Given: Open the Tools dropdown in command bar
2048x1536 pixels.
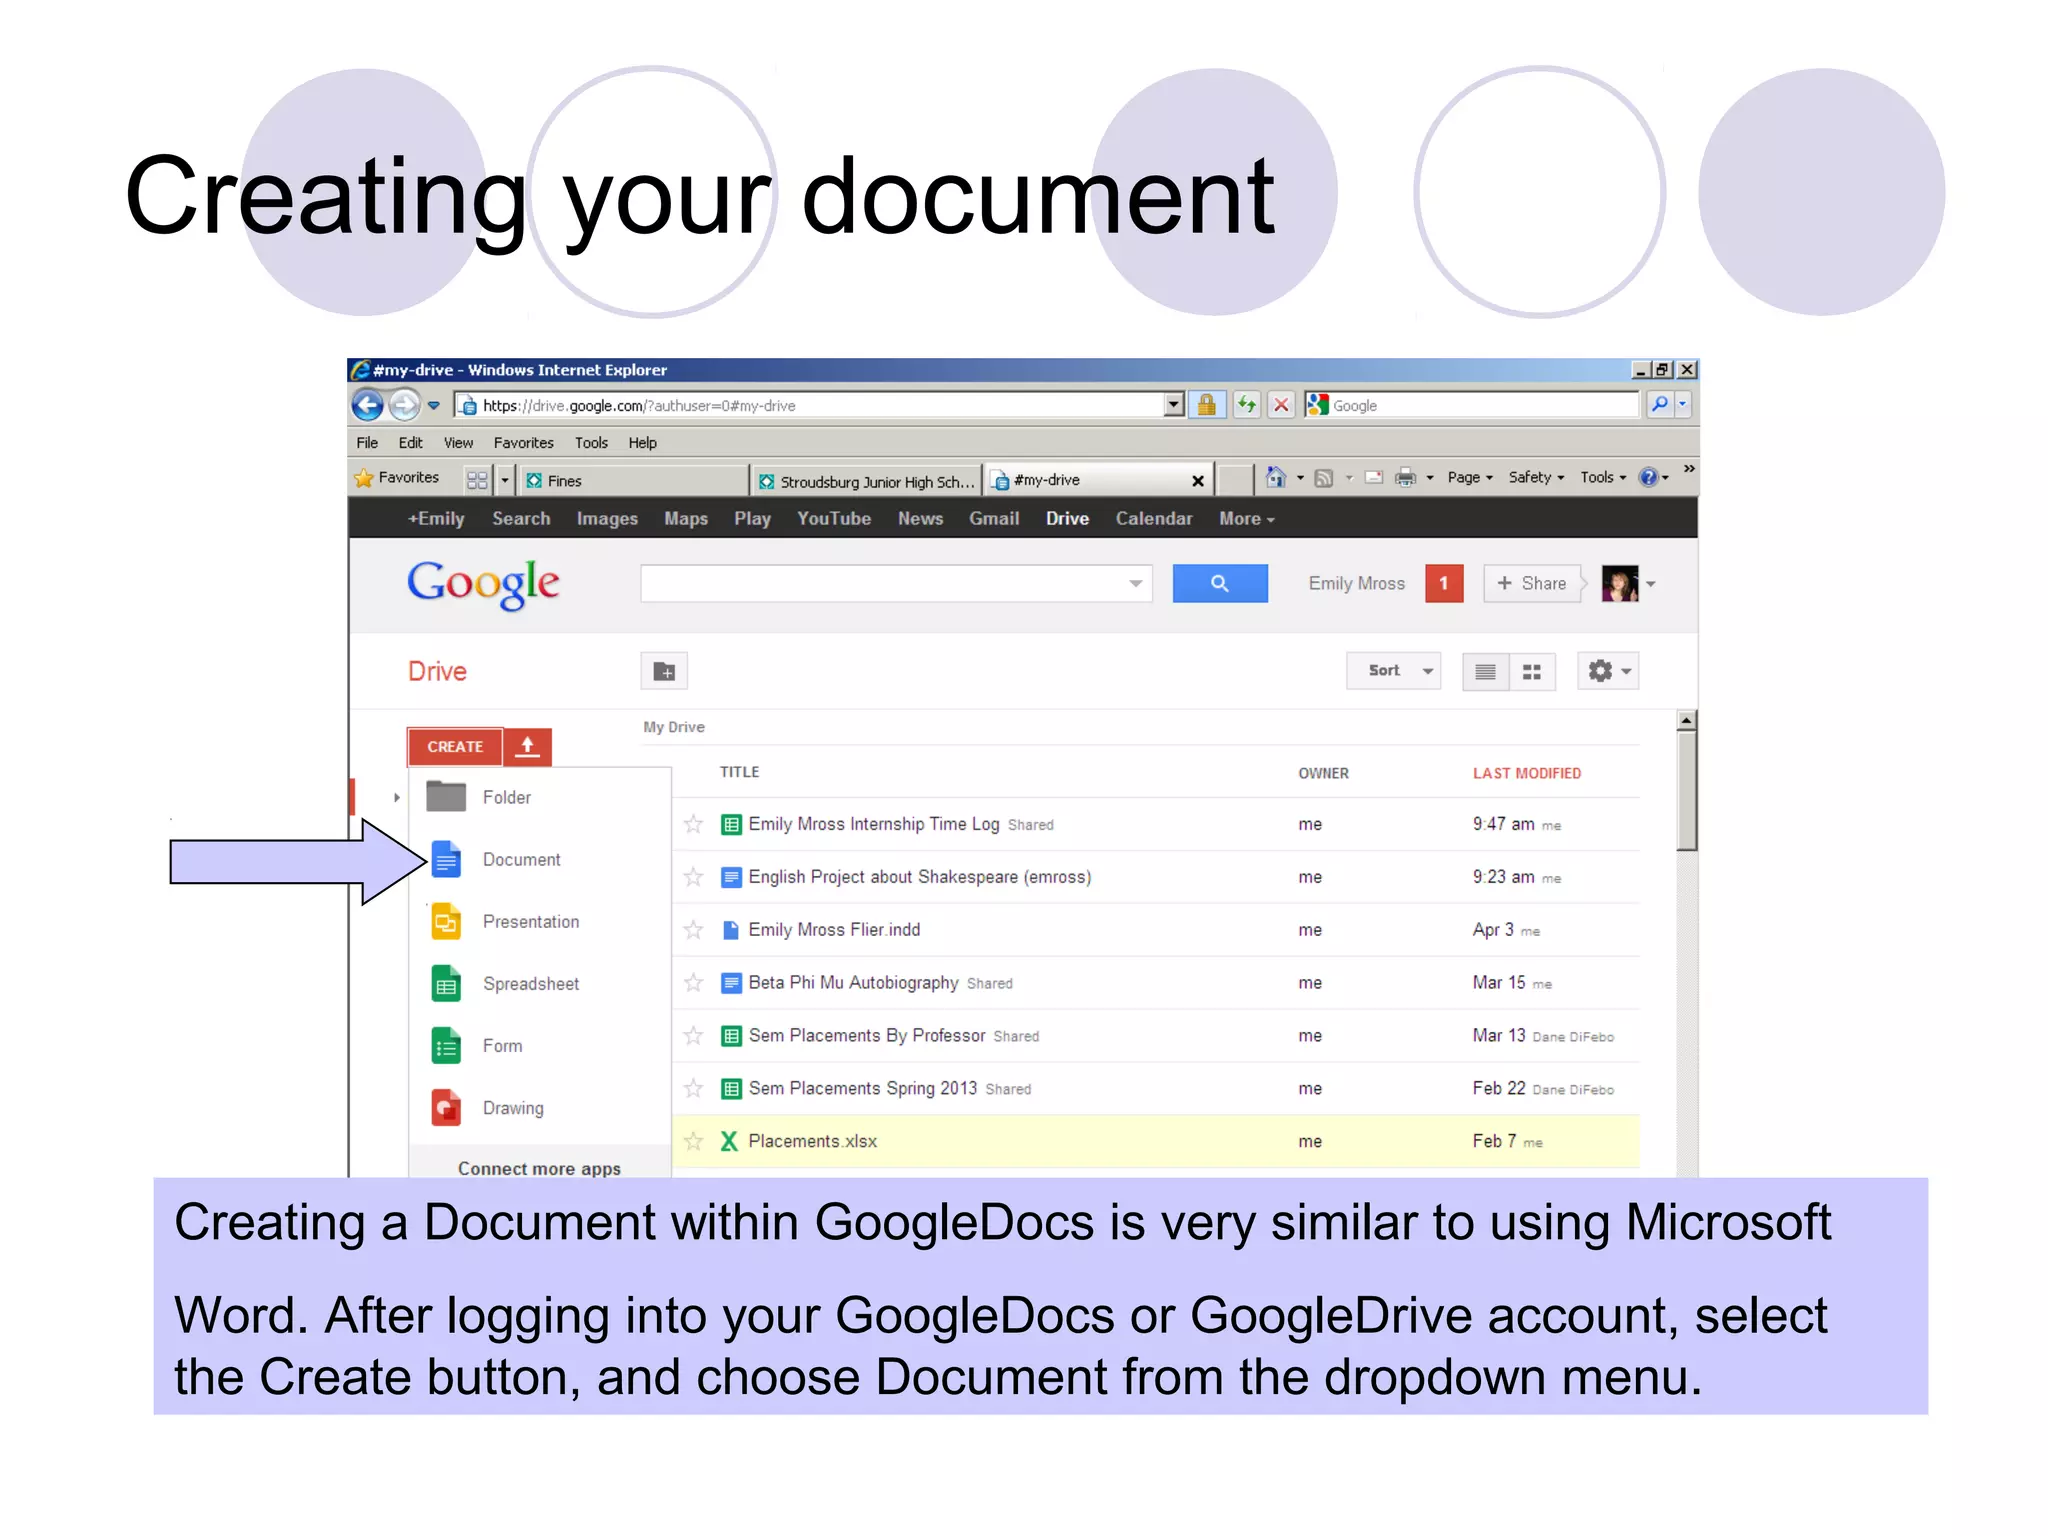Looking at the screenshot, I should coord(1603,478).
